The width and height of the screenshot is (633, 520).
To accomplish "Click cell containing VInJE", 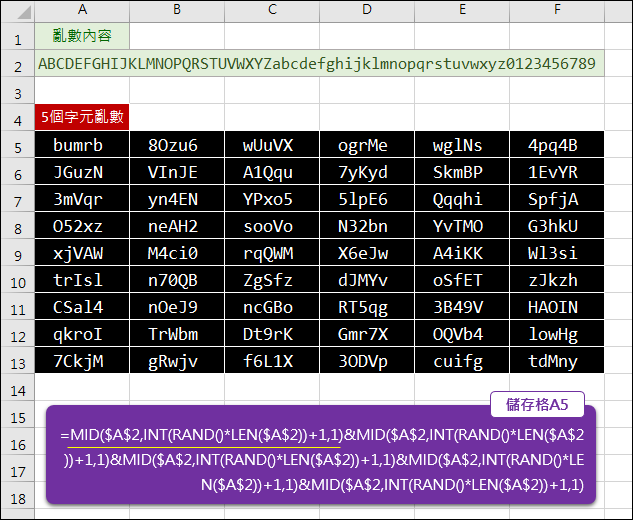I will (177, 171).
